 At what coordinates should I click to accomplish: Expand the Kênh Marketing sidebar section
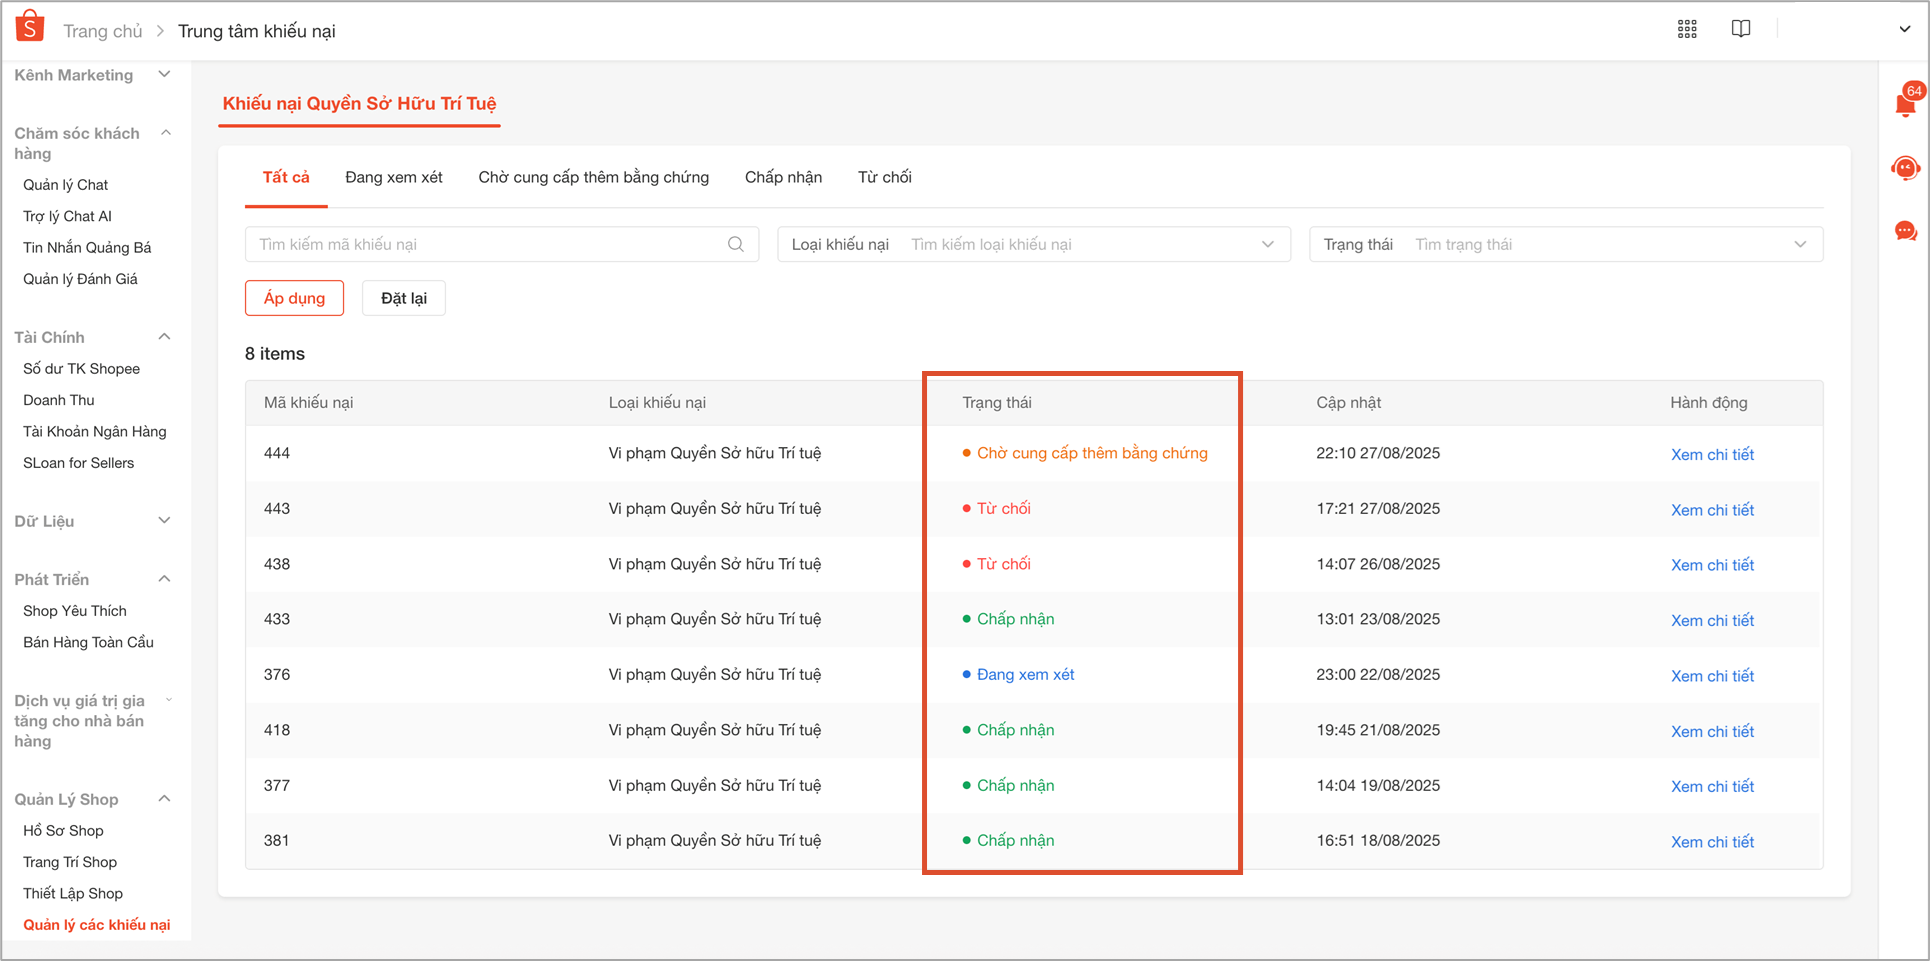165,75
